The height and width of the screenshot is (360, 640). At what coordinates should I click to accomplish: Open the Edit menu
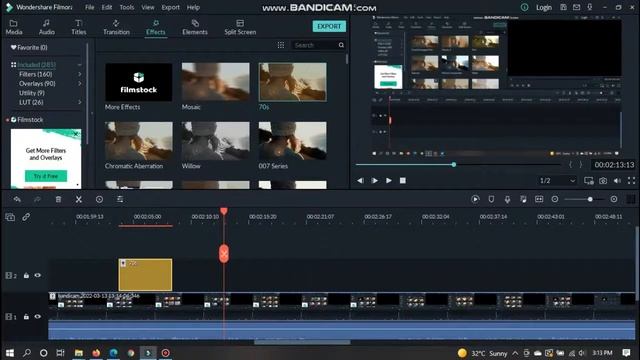(x=107, y=7)
